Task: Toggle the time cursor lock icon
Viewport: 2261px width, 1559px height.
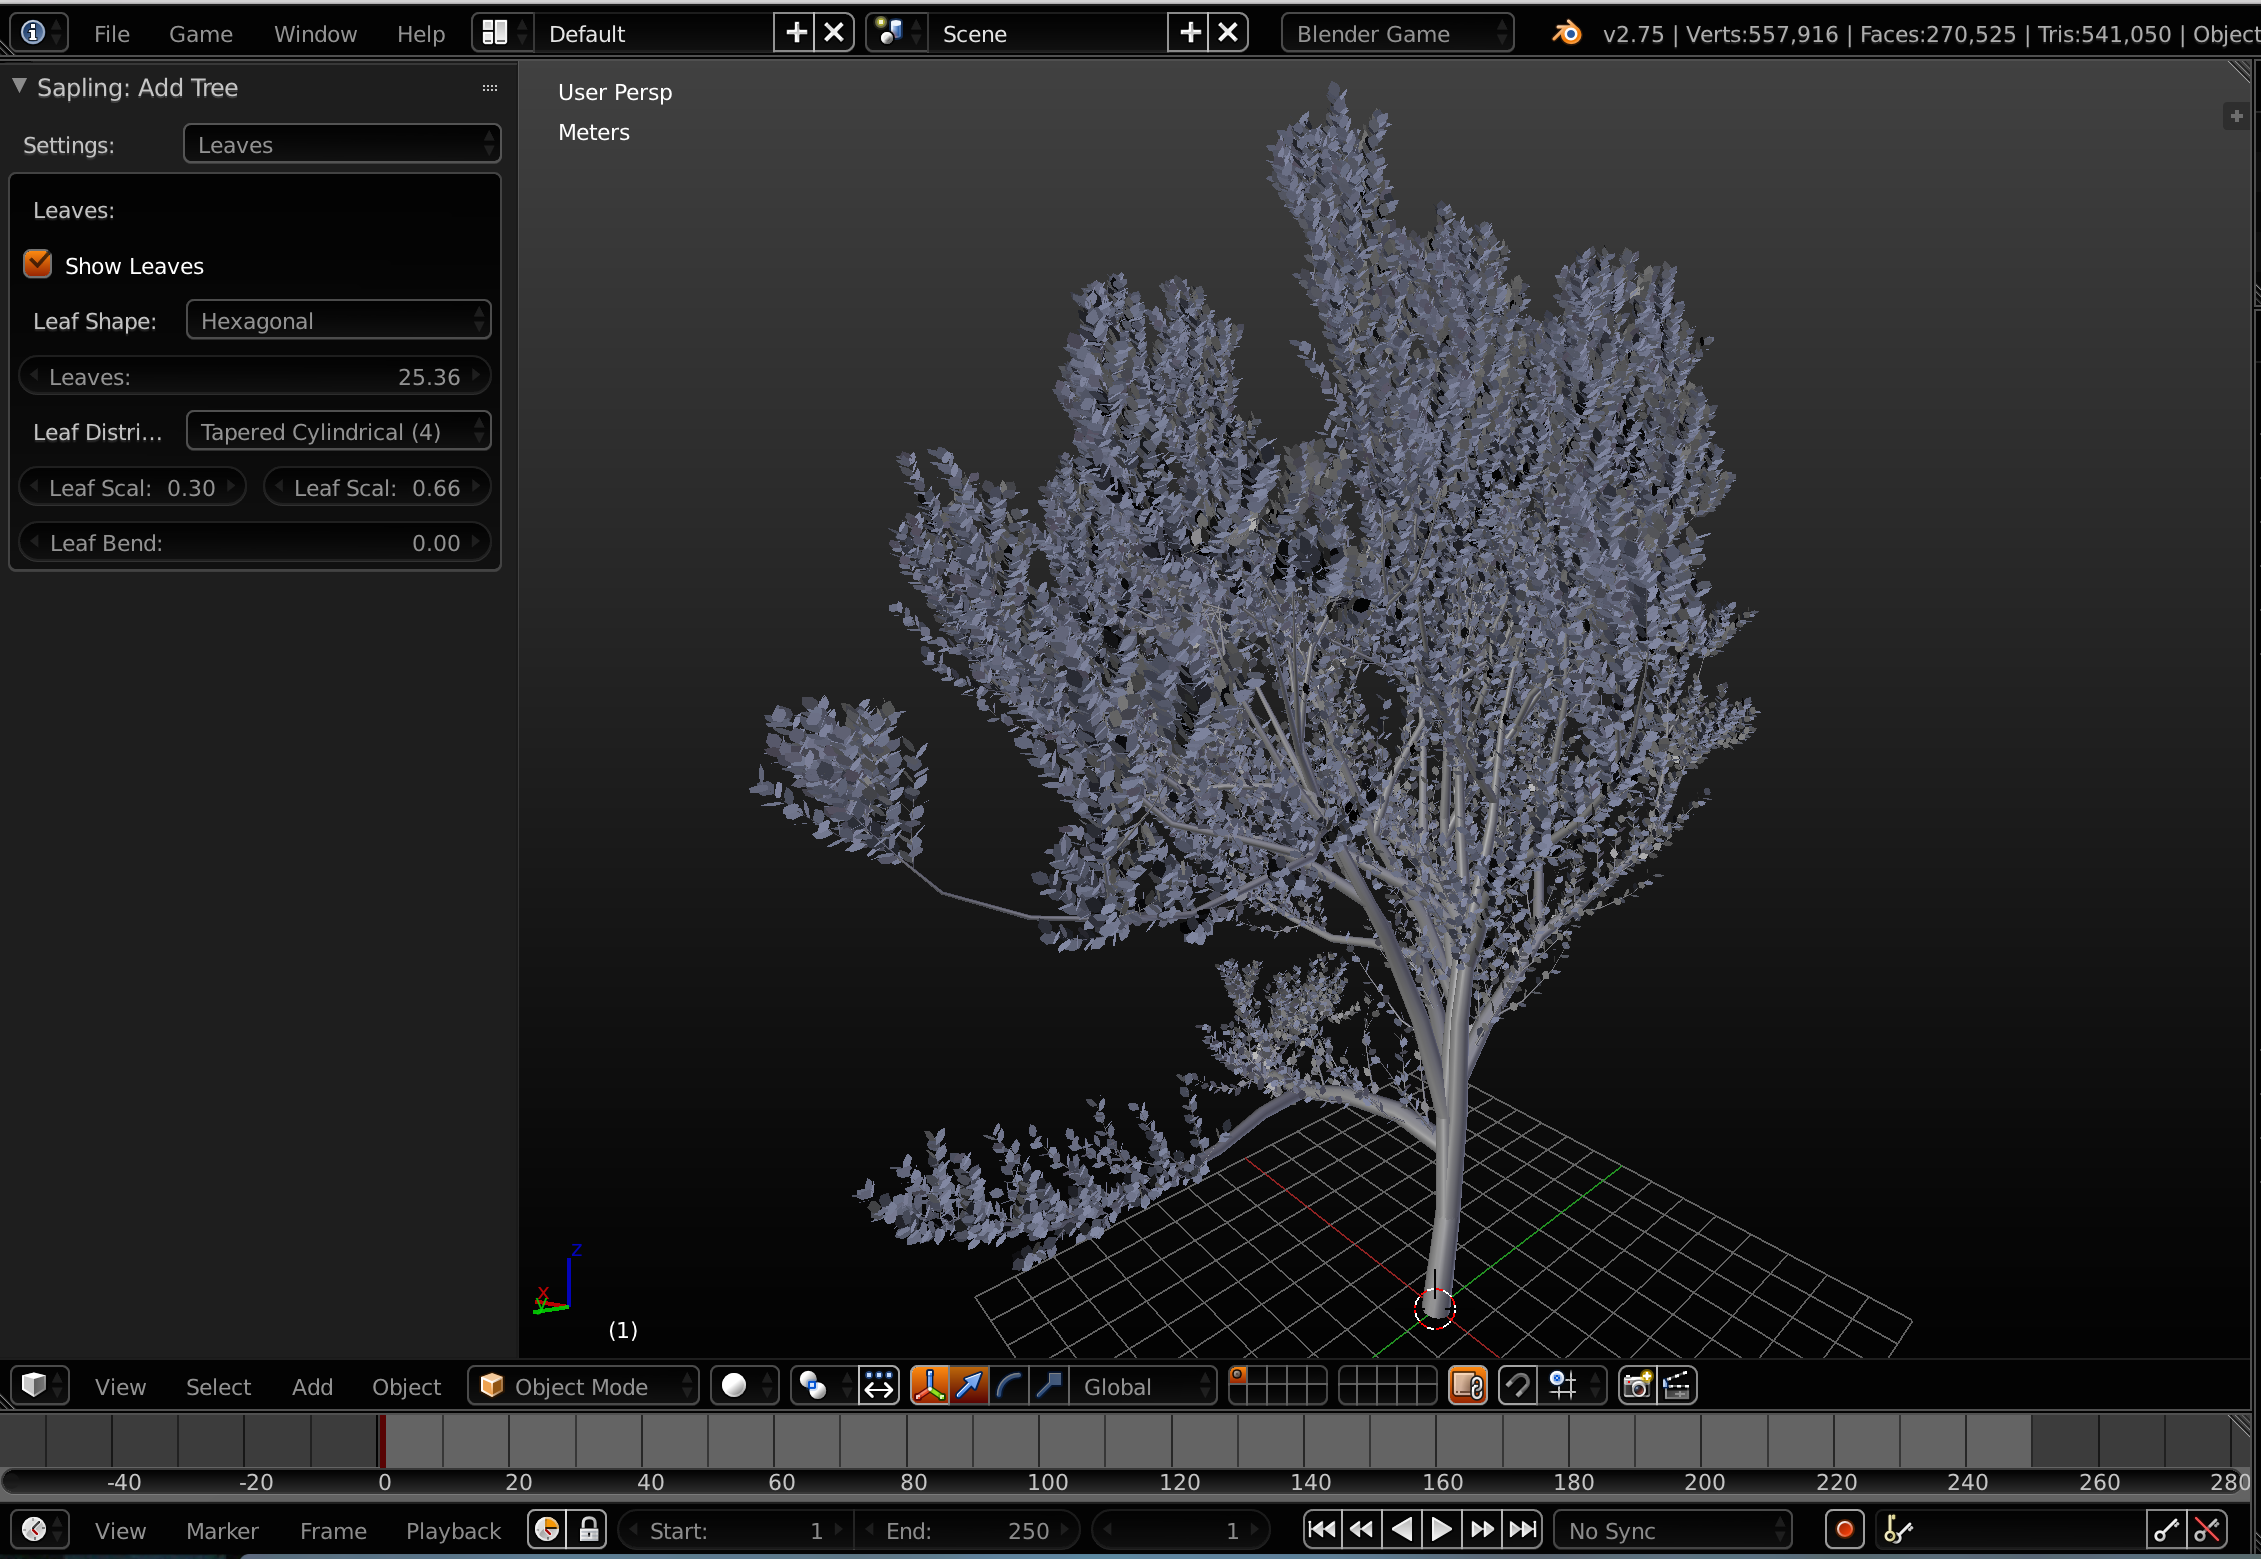Action: 588,1529
